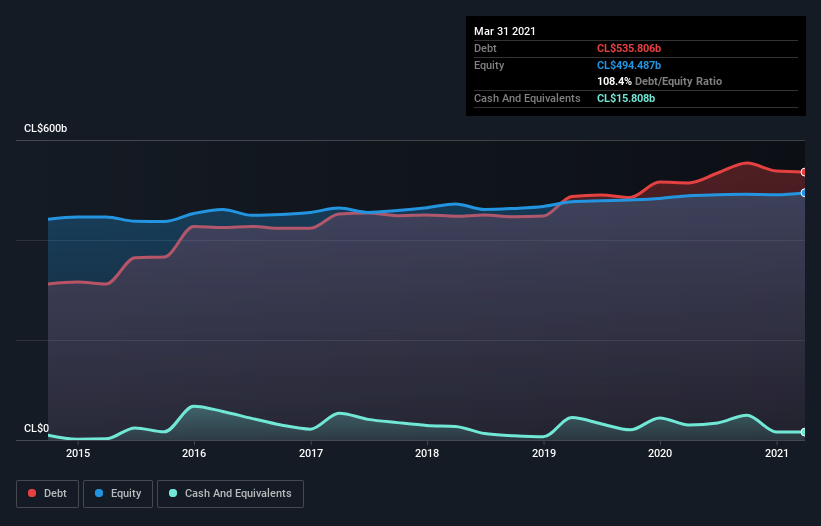Click the 2018 x-axis label
The height and width of the screenshot is (526, 821).
427,453
